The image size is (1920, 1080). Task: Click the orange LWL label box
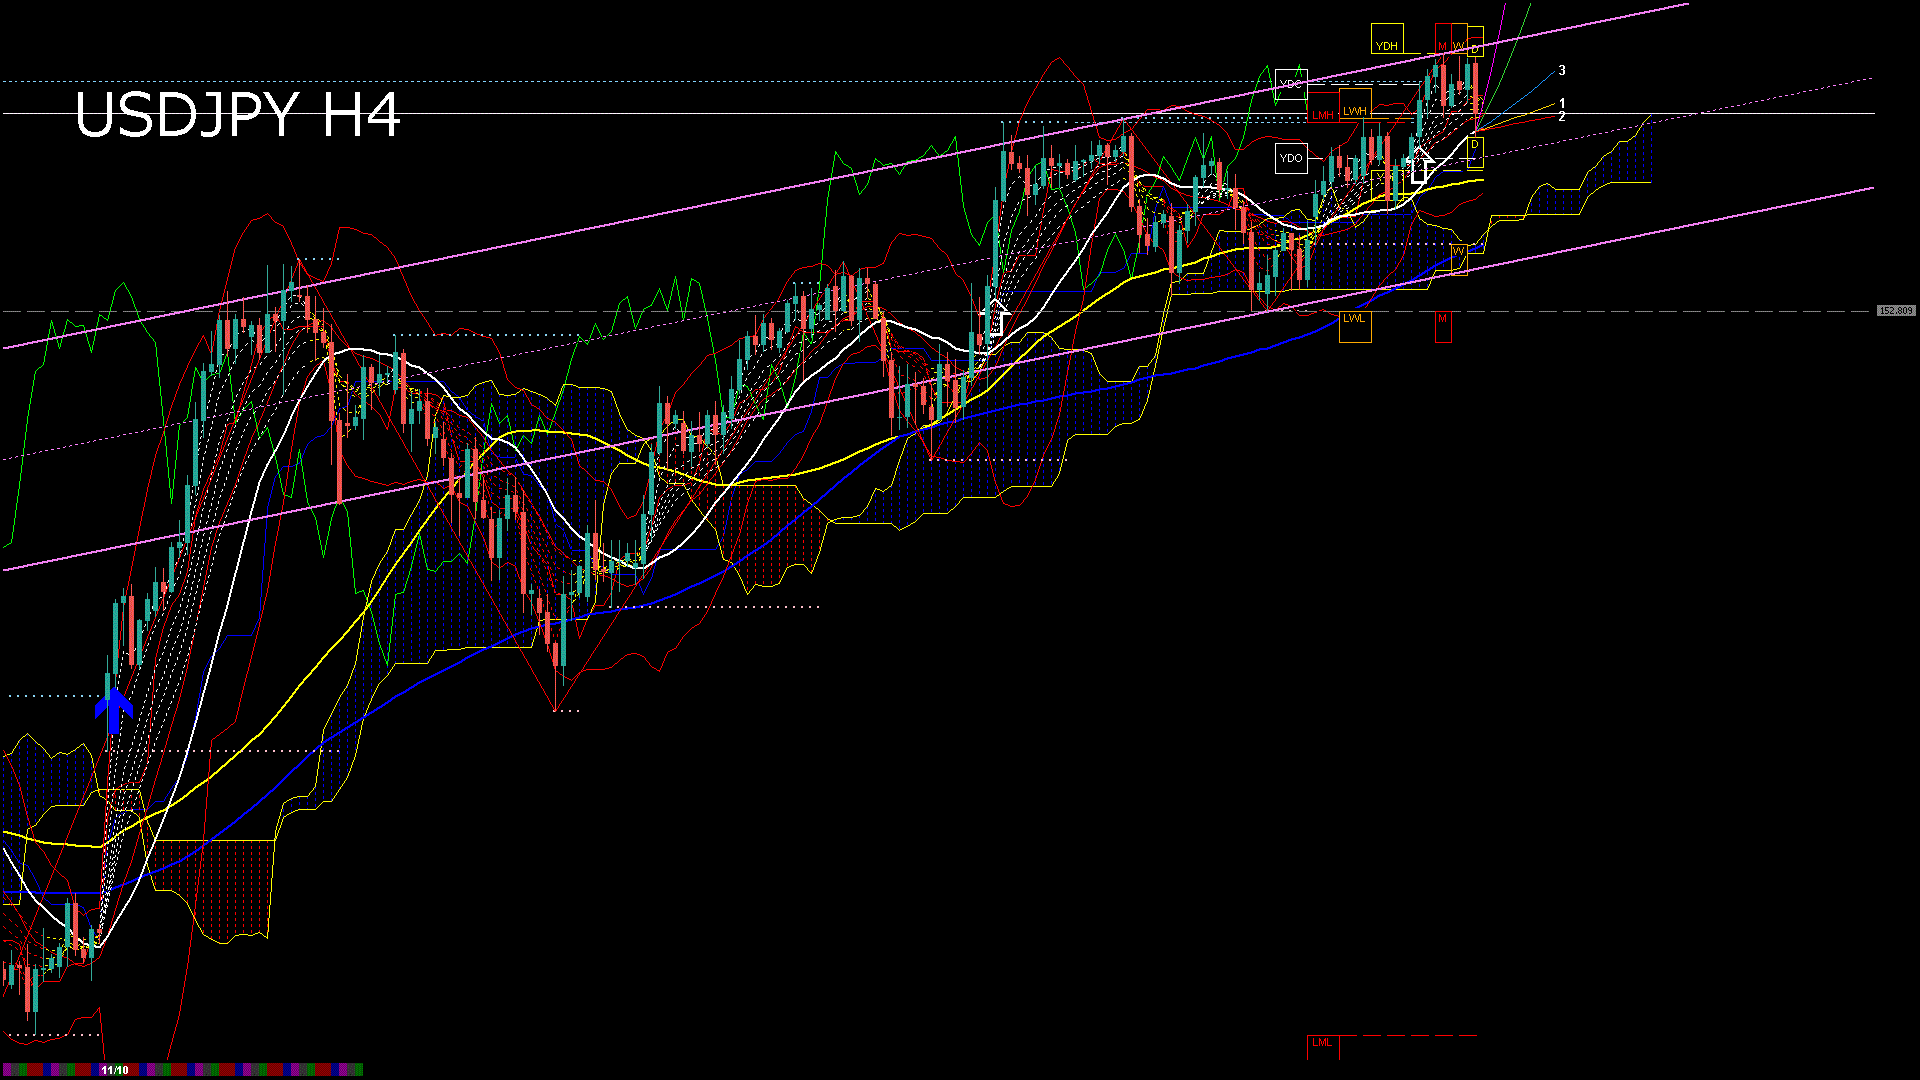[x=1353, y=319]
